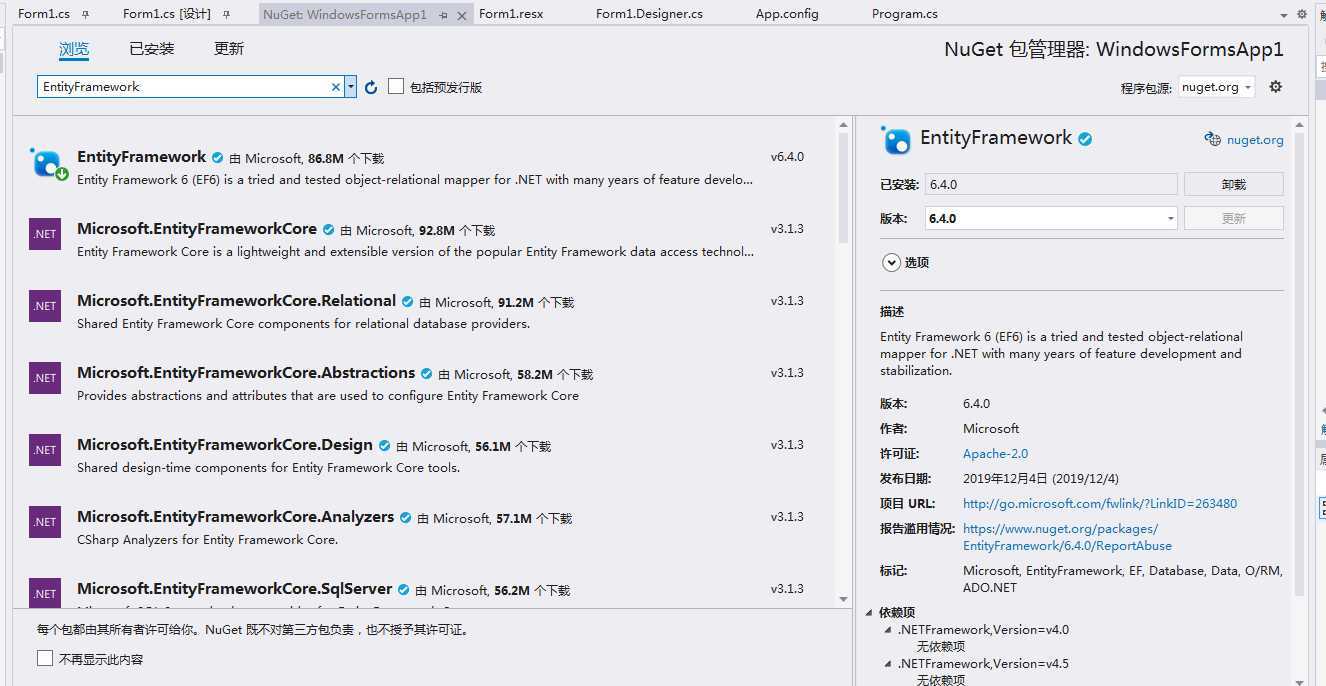Open the Form1.cs document tab
This screenshot has height=686, width=1326.
coord(44,14)
